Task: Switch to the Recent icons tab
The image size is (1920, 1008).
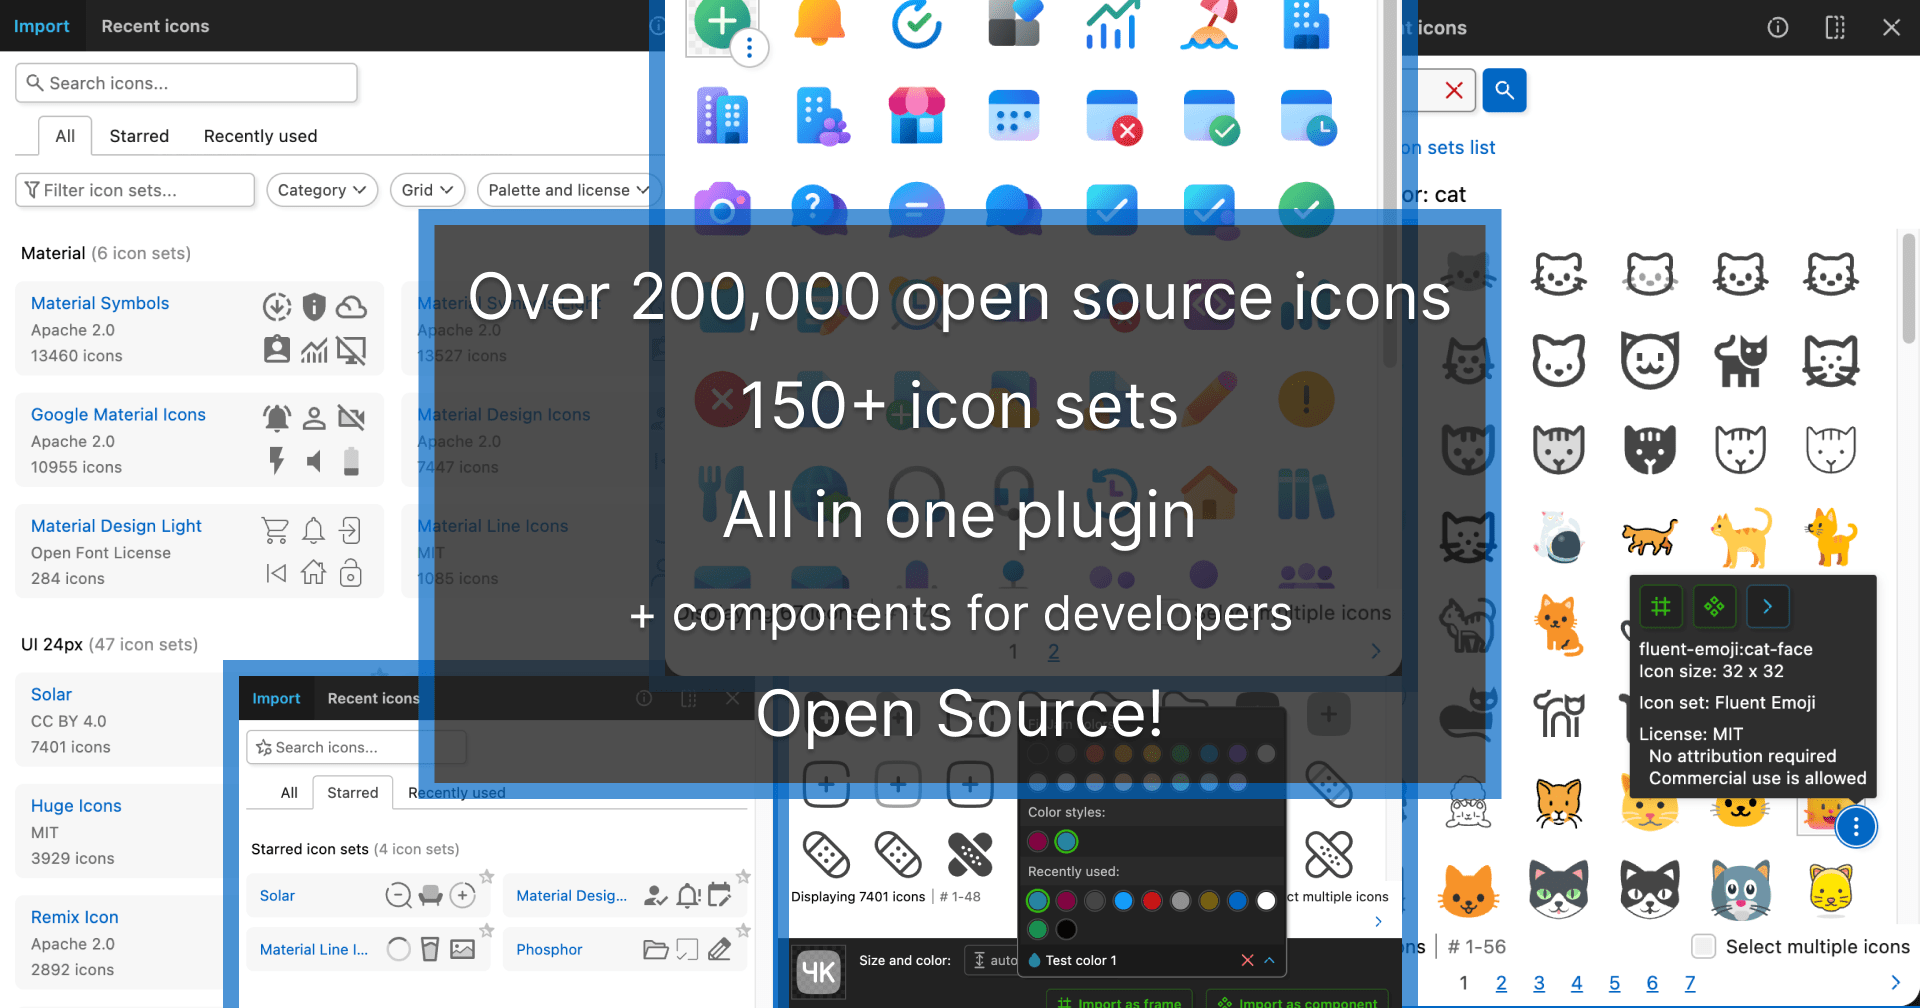Action: point(155,26)
